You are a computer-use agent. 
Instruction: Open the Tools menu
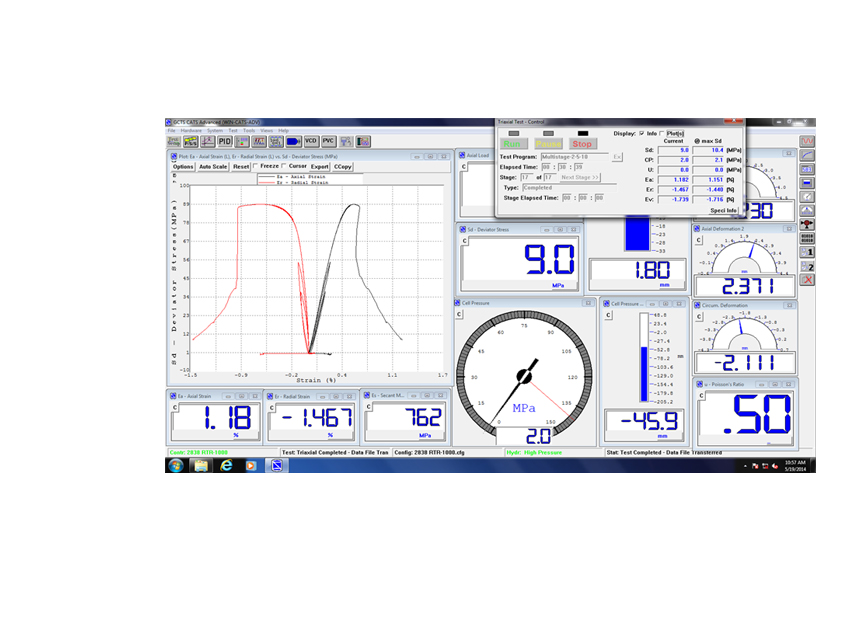pyautogui.click(x=249, y=131)
